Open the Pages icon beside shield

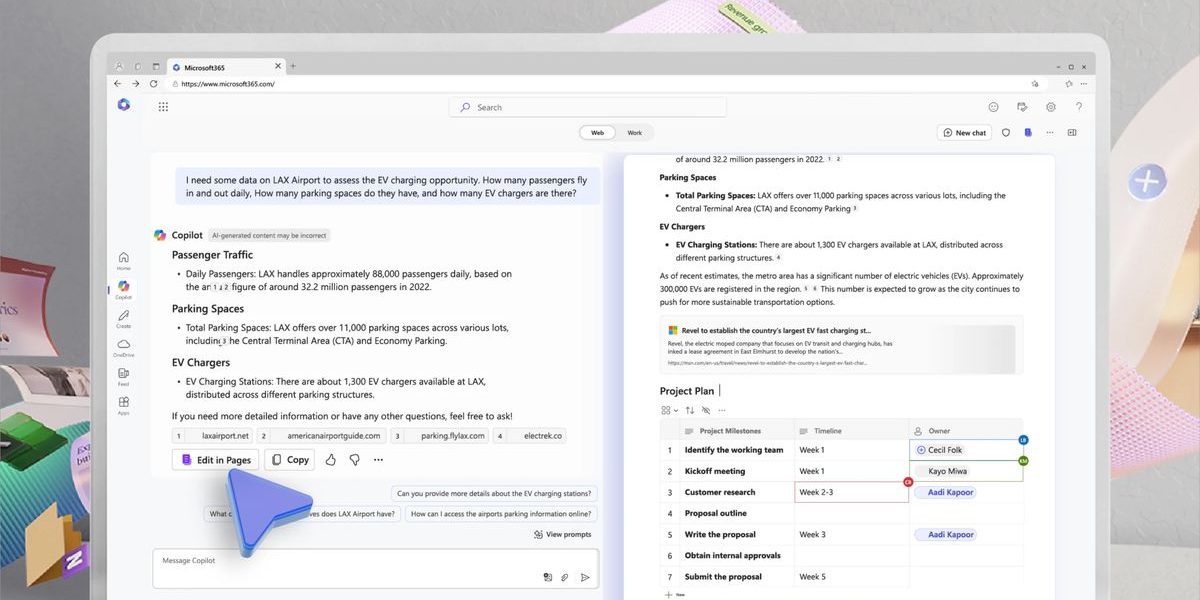1028,132
